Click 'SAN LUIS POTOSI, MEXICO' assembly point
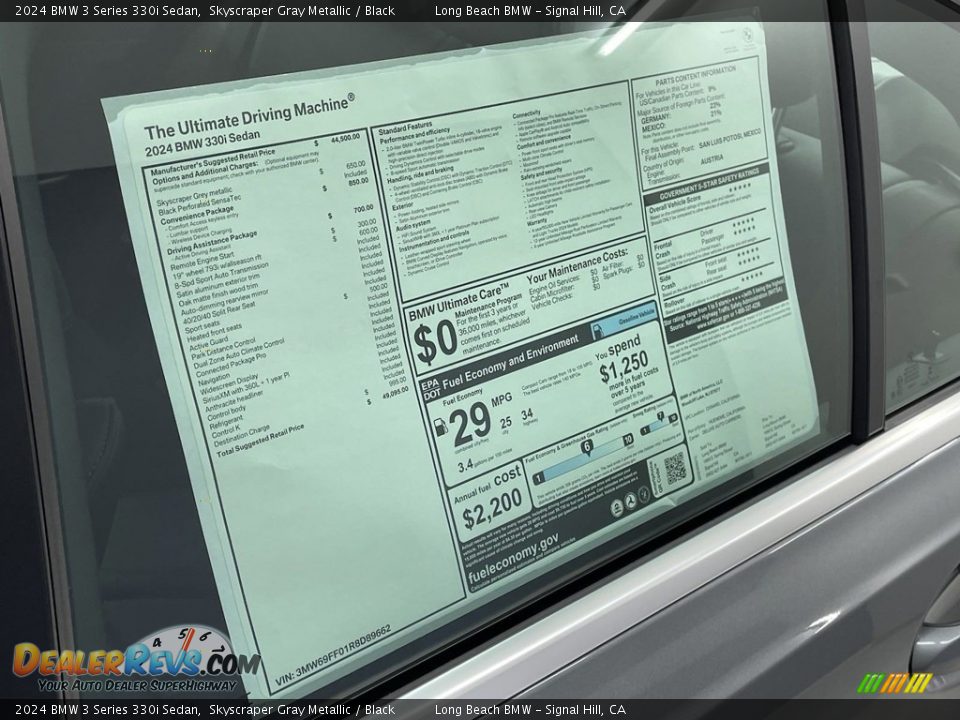Screen dimensions: 960x720 click(729, 139)
